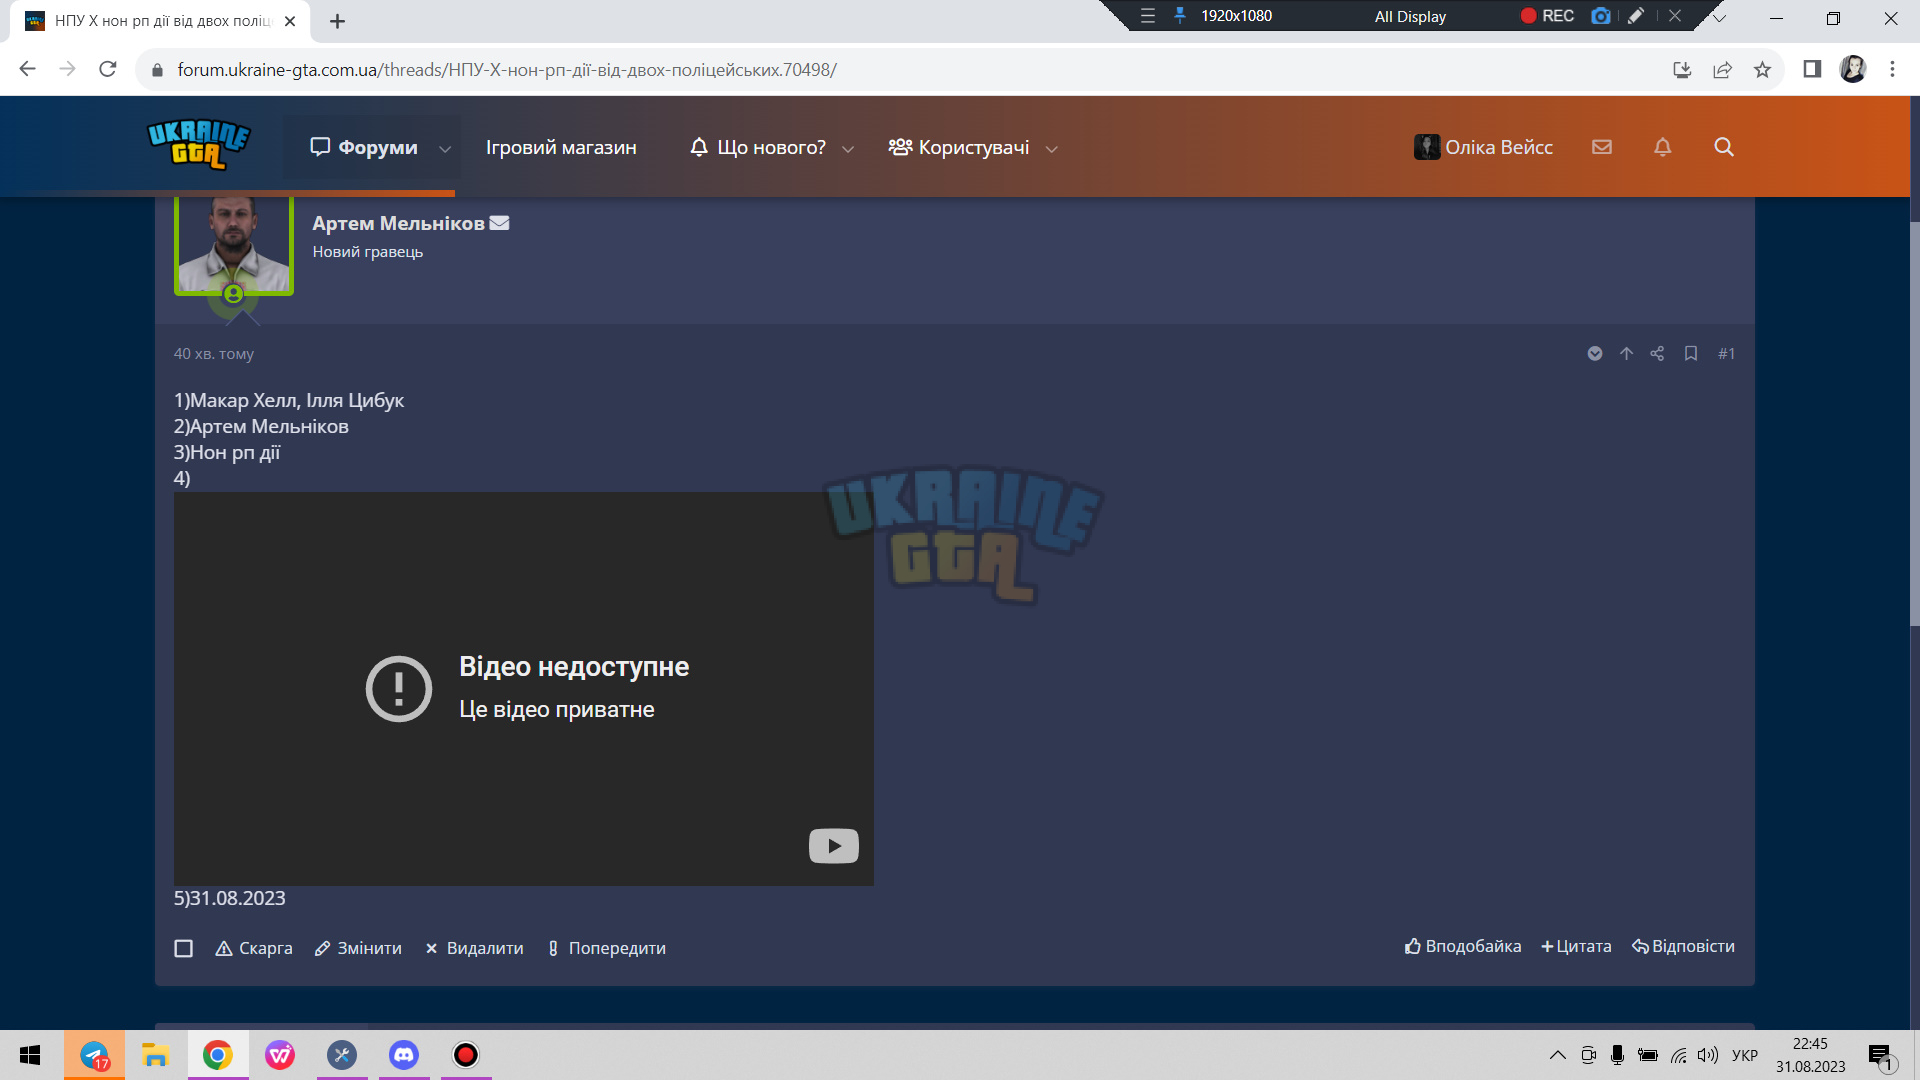The height and width of the screenshot is (1080, 1920).
Task: Click the up arrow icon in post header
Action: pos(1626,353)
